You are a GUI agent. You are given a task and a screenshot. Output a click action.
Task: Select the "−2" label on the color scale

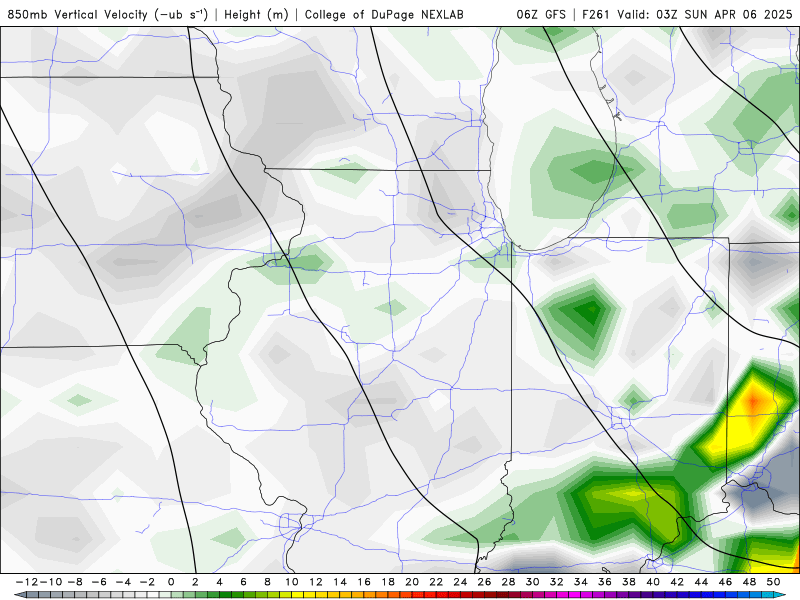pyautogui.click(x=147, y=582)
